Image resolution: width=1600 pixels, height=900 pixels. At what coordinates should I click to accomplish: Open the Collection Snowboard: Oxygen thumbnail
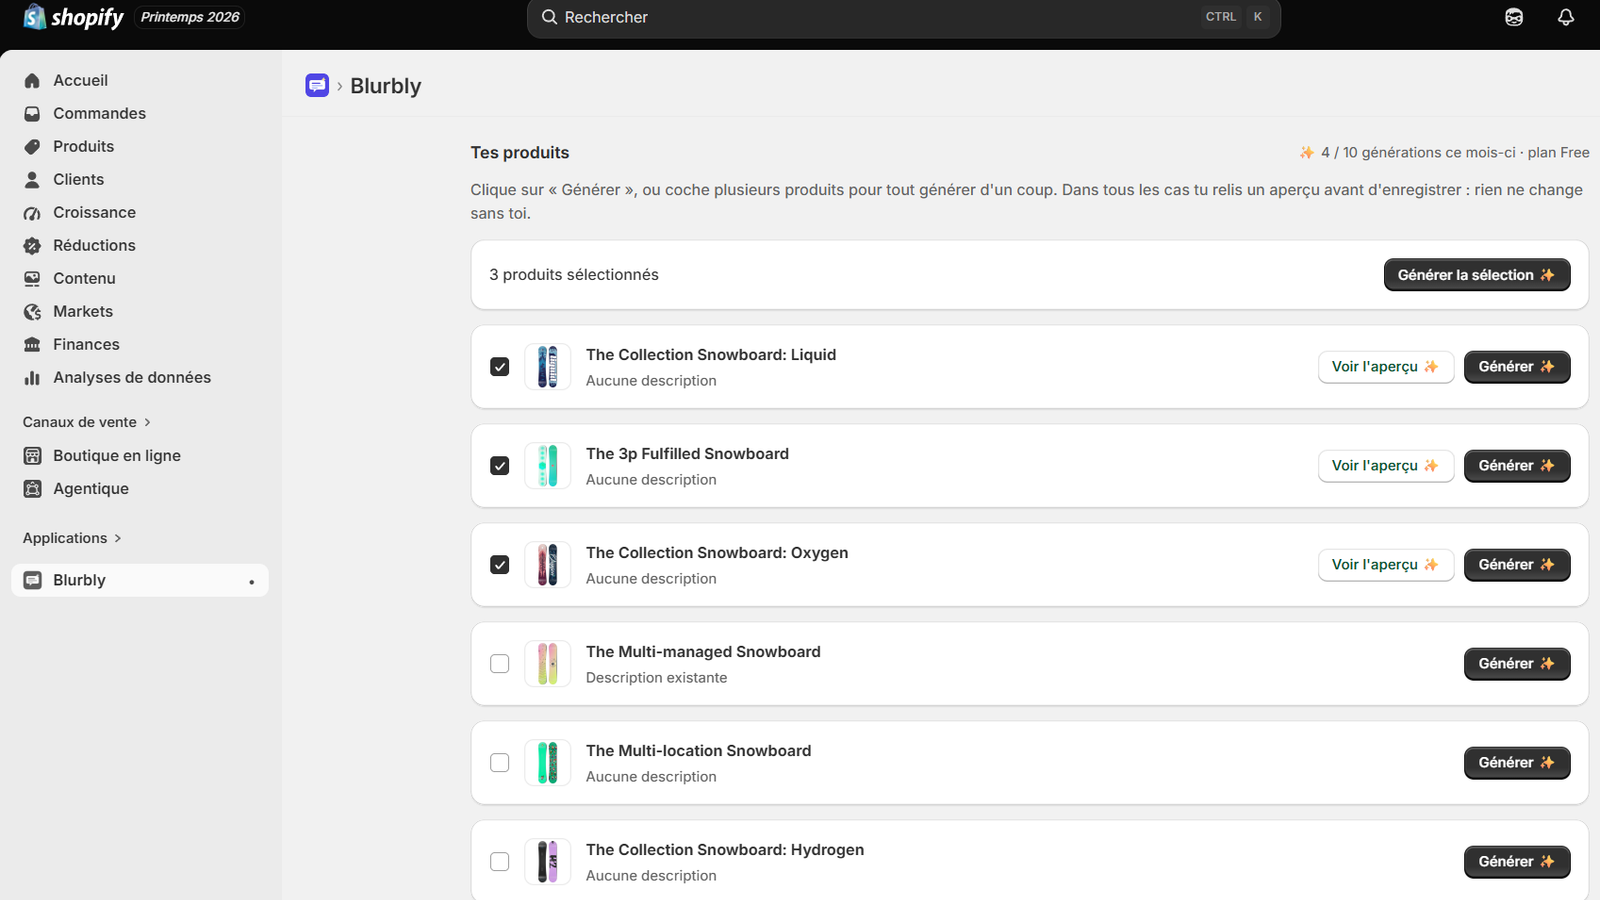tap(548, 565)
